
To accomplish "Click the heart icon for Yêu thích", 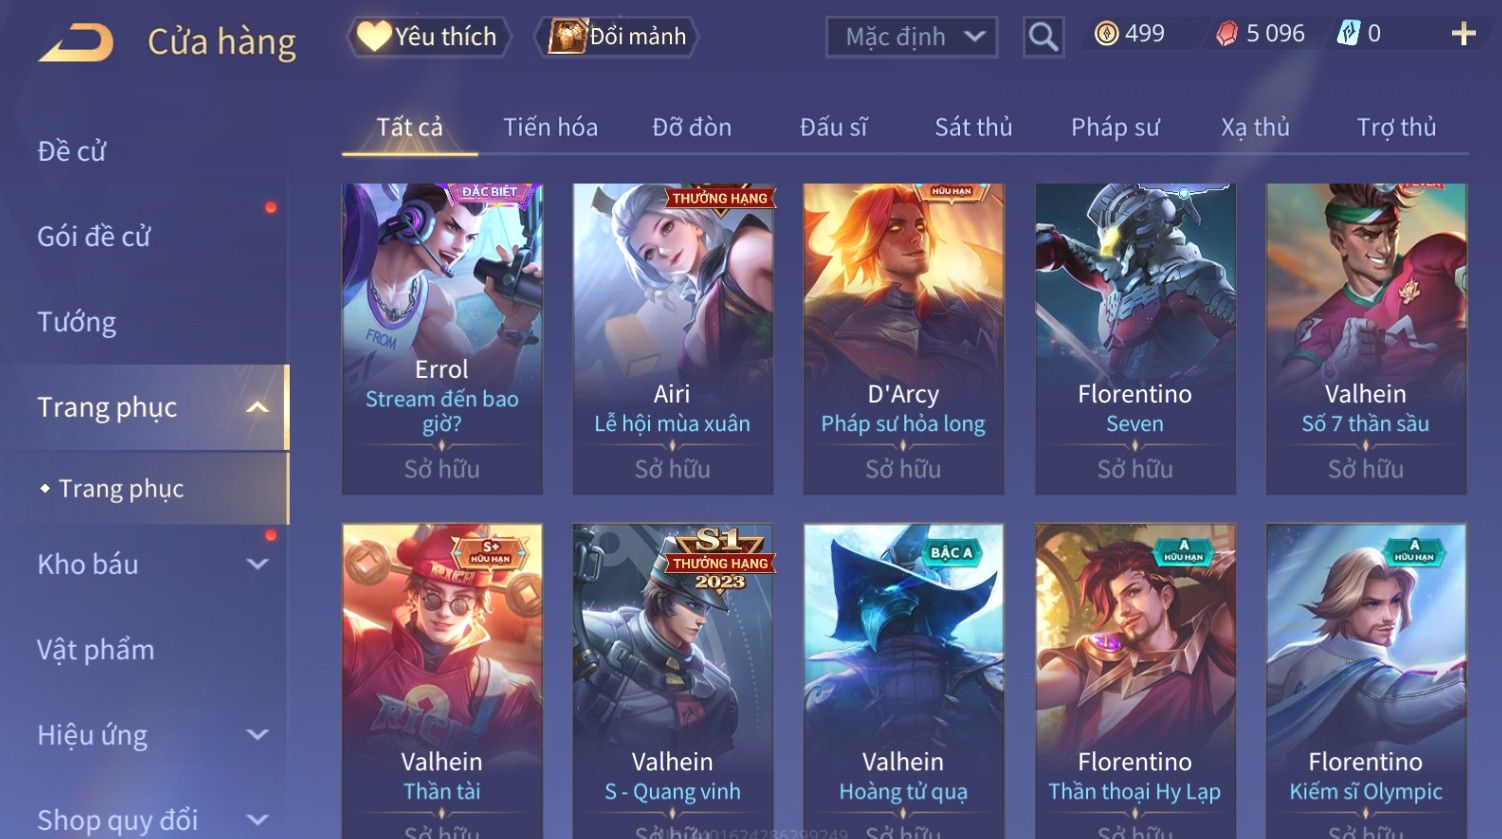I will [x=374, y=36].
